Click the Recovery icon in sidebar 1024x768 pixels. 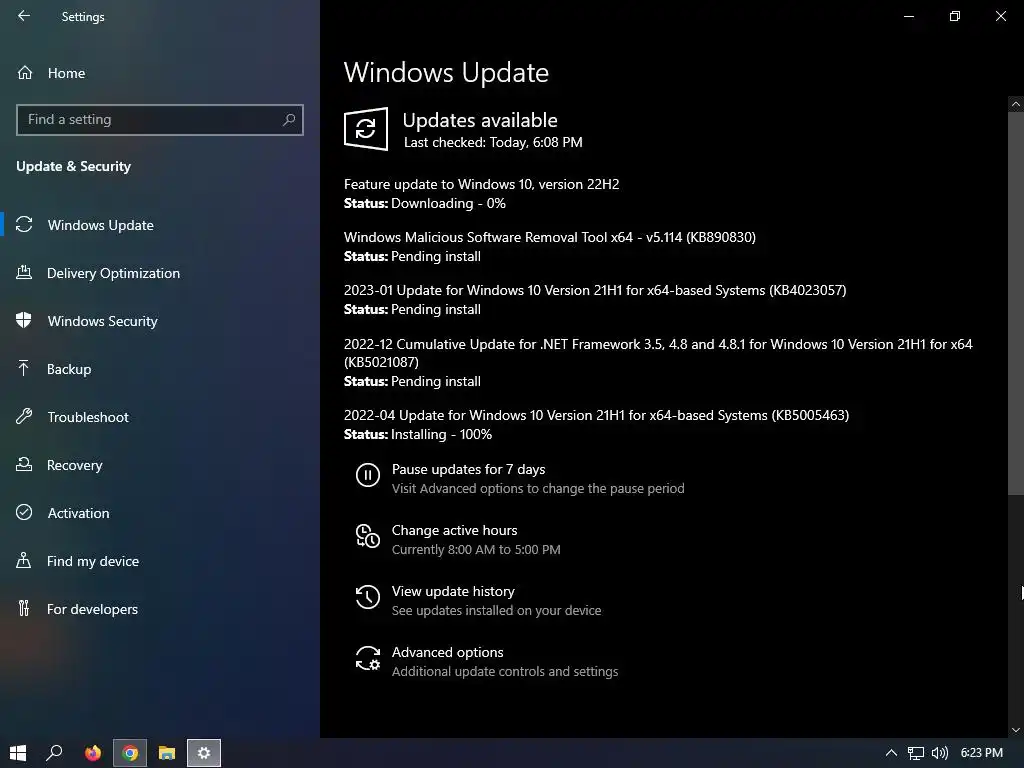point(24,465)
